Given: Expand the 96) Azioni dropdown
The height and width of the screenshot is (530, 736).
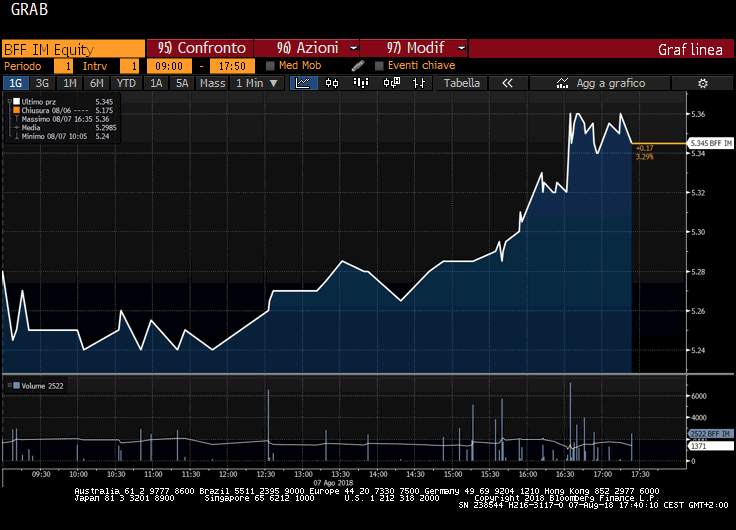Looking at the screenshot, I should (306, 48).
